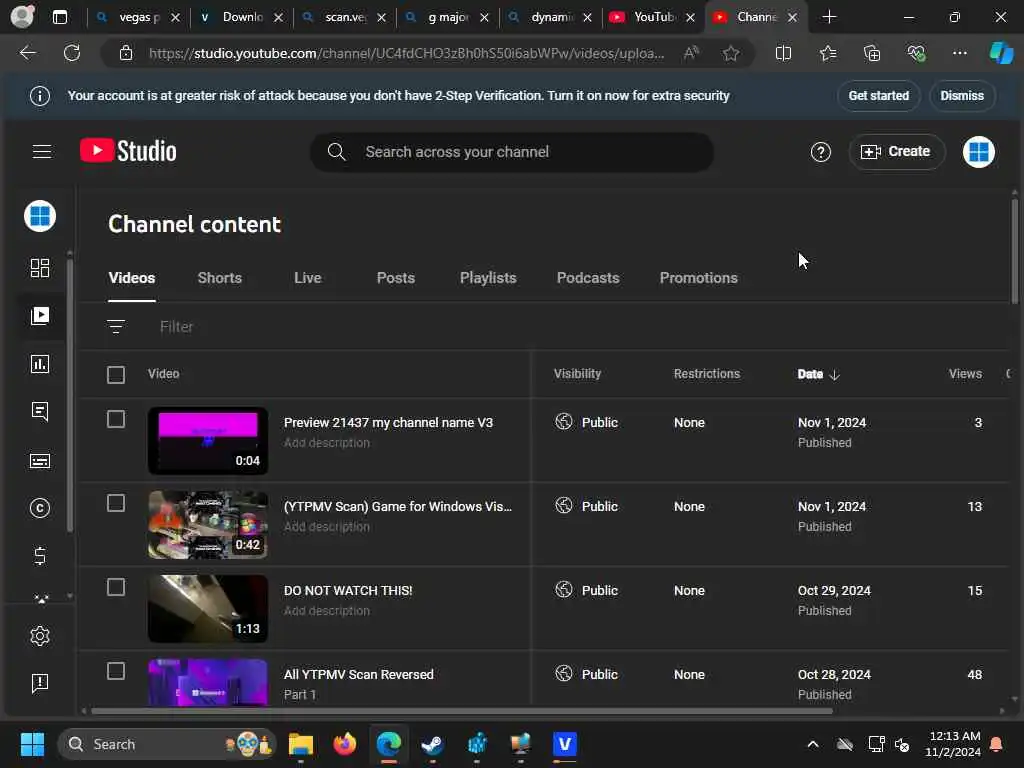Click the Search across your channel field
1024x768 pixels.
pyautogui.click(x=511, y=152)
